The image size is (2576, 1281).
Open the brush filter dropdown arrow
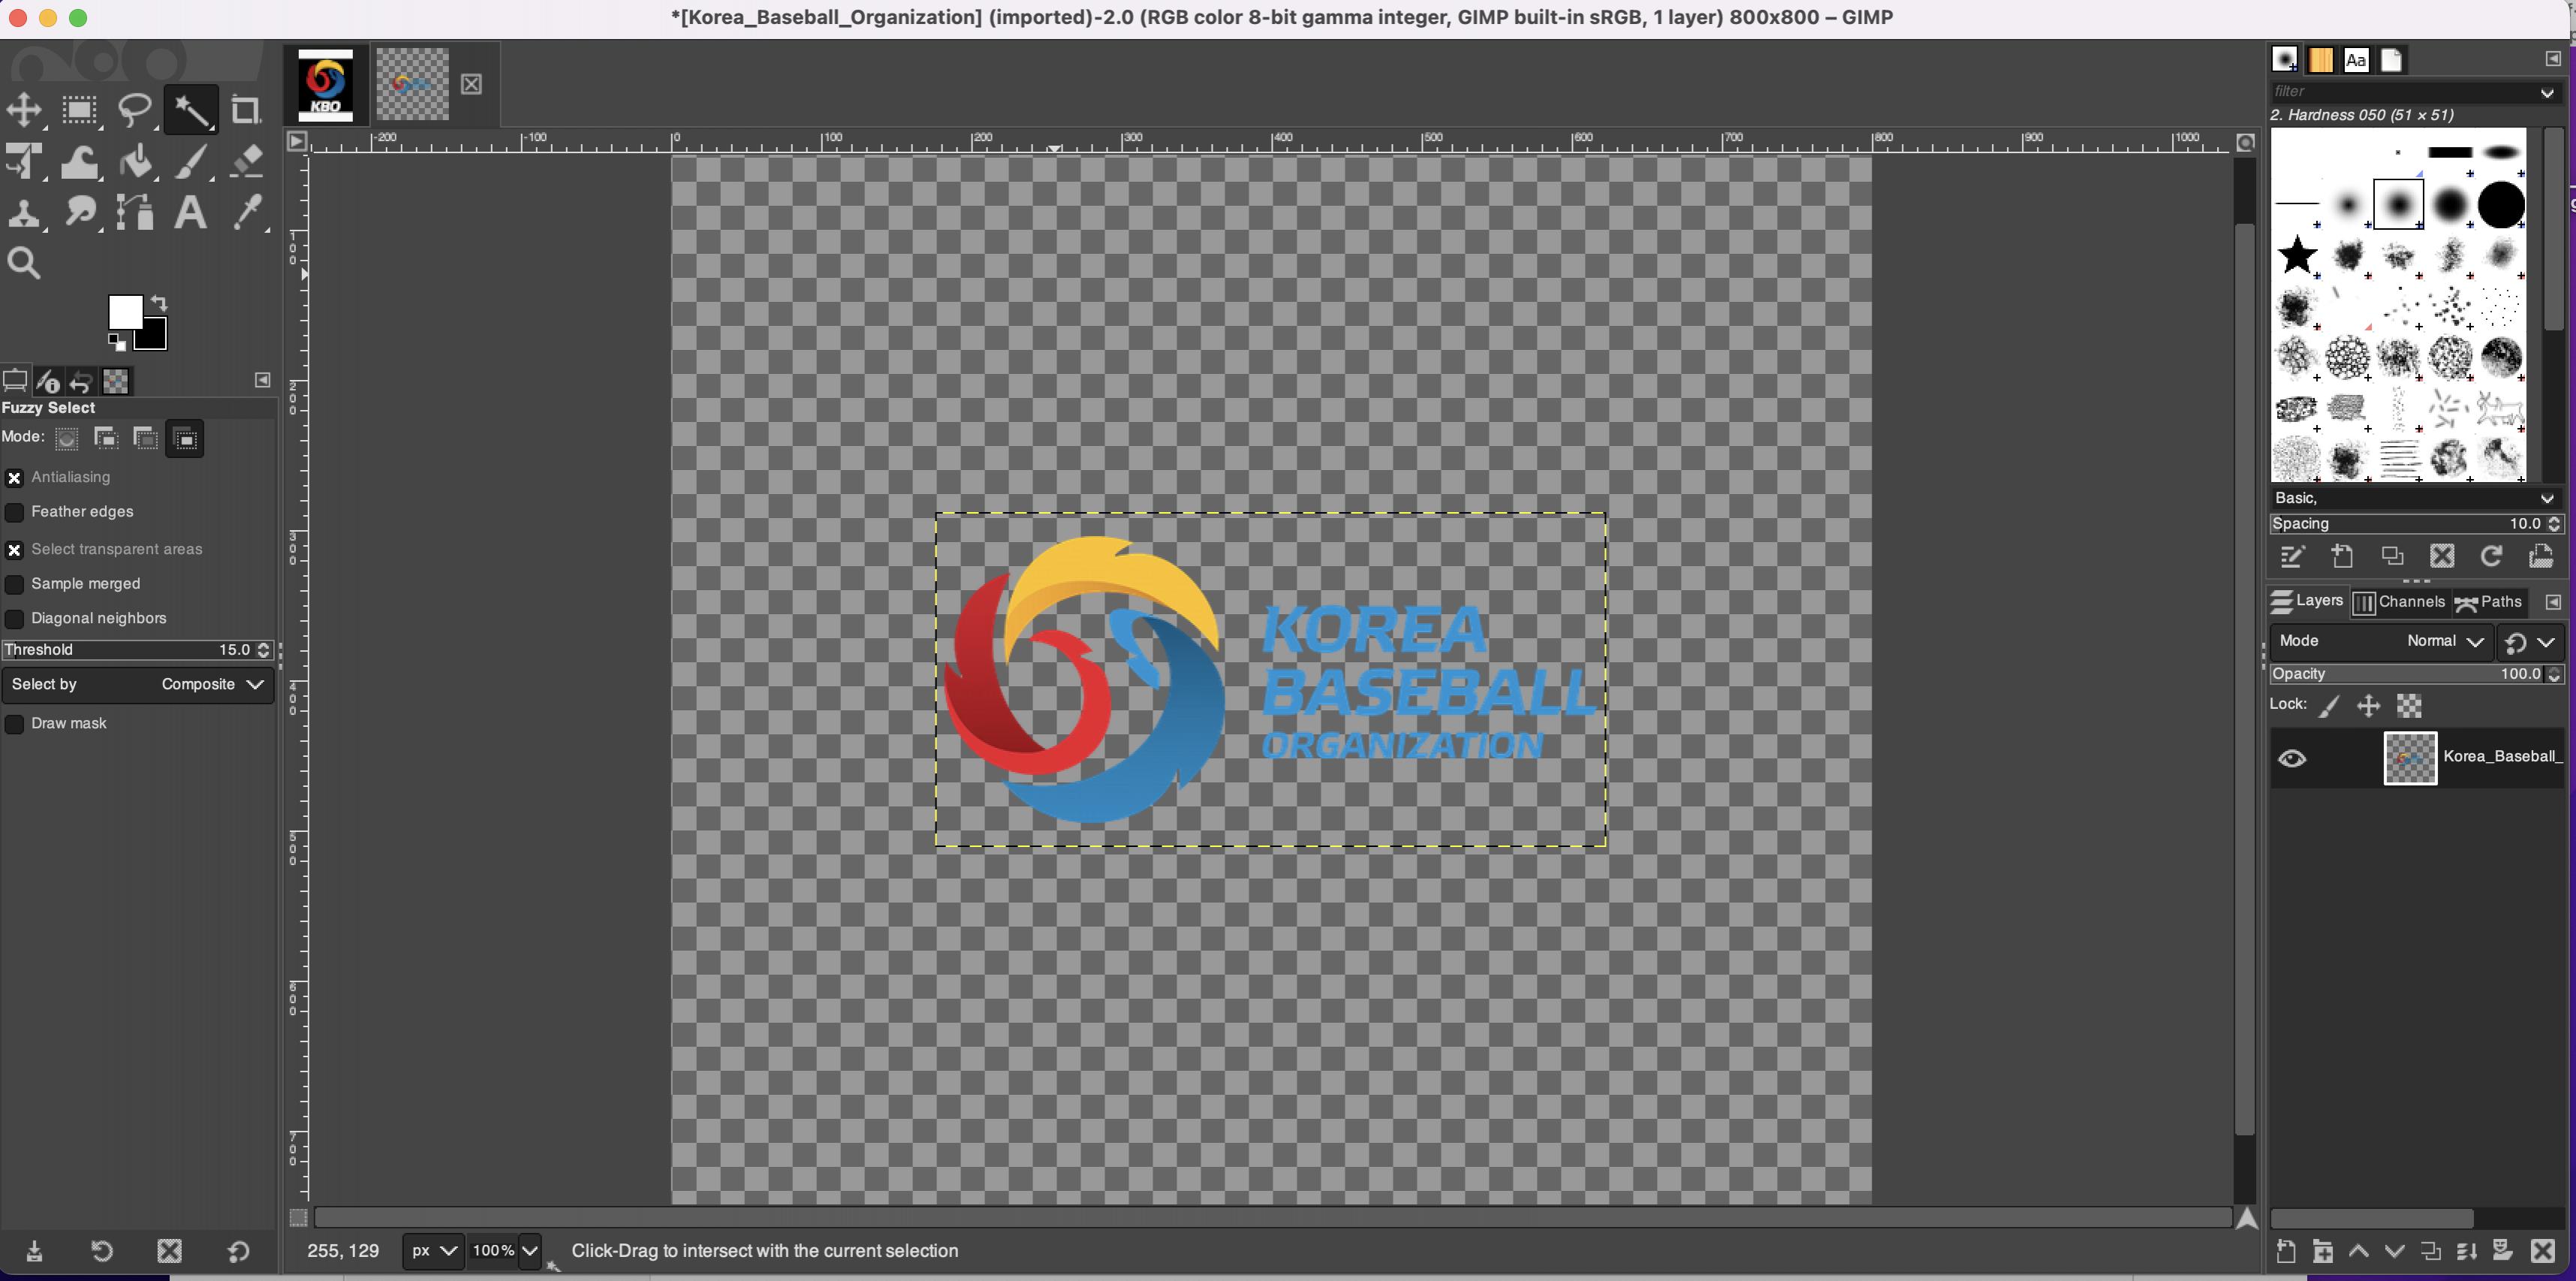click(x=2547, y=92)
